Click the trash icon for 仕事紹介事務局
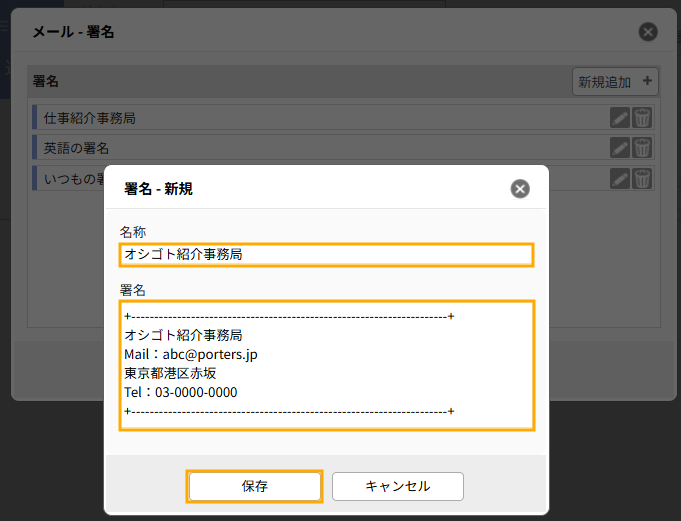The image size is (681, 521). point(642,118)
